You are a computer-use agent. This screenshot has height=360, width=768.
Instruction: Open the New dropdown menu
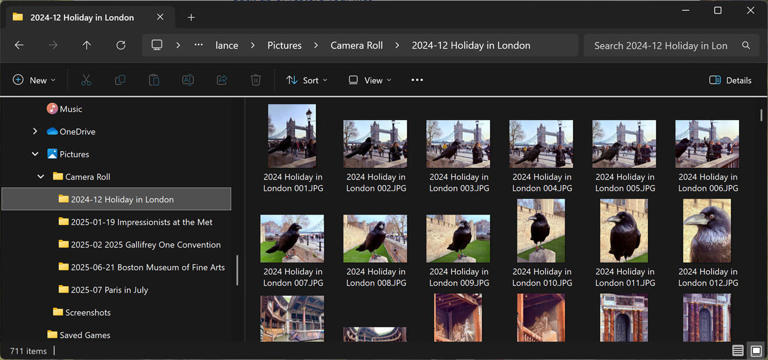click(34, 80)
